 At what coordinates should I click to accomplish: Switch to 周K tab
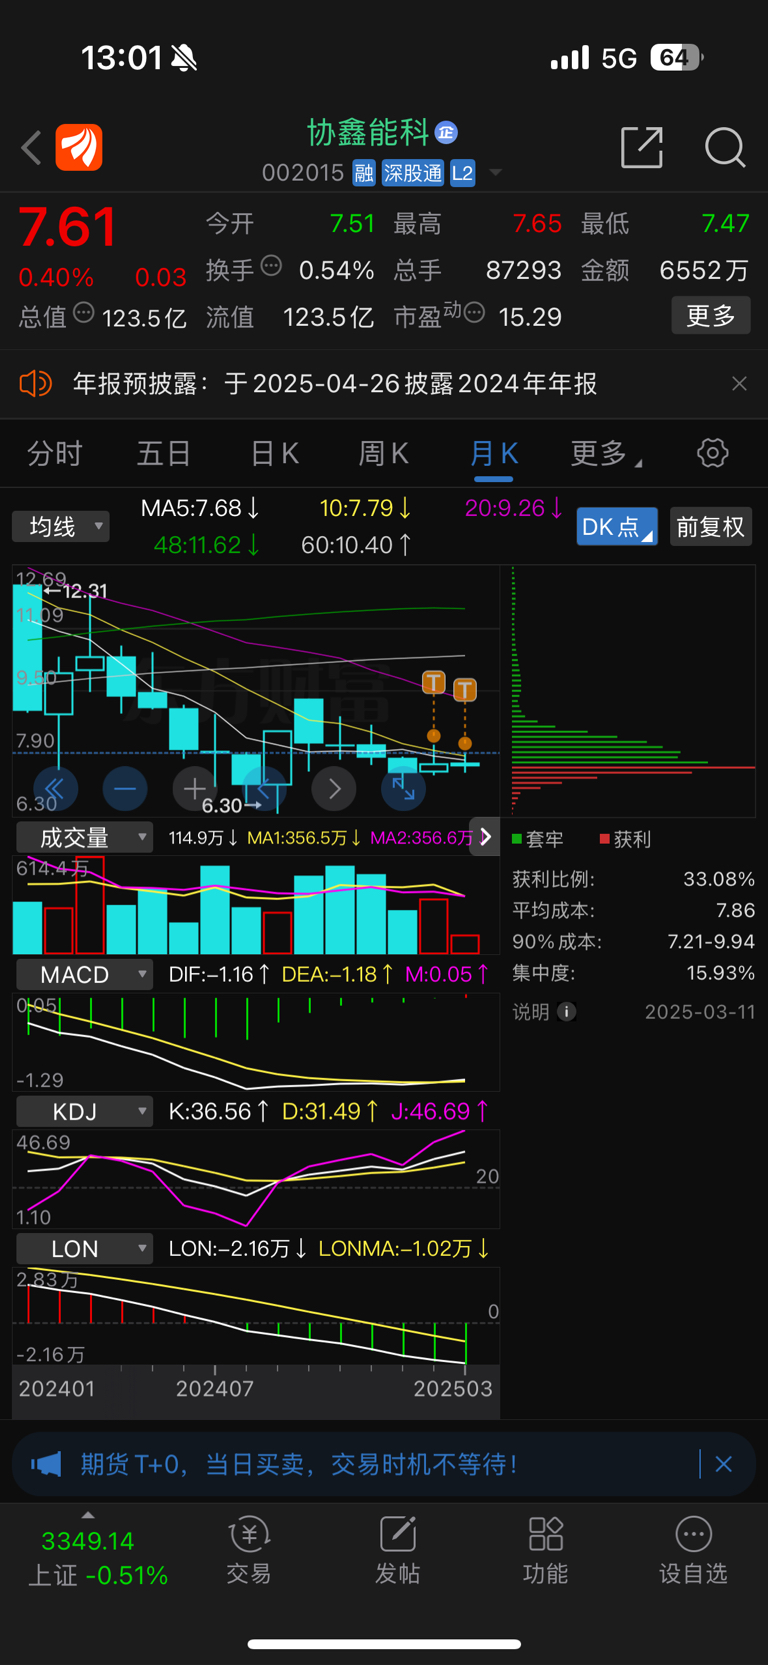(x=384, y=453)
